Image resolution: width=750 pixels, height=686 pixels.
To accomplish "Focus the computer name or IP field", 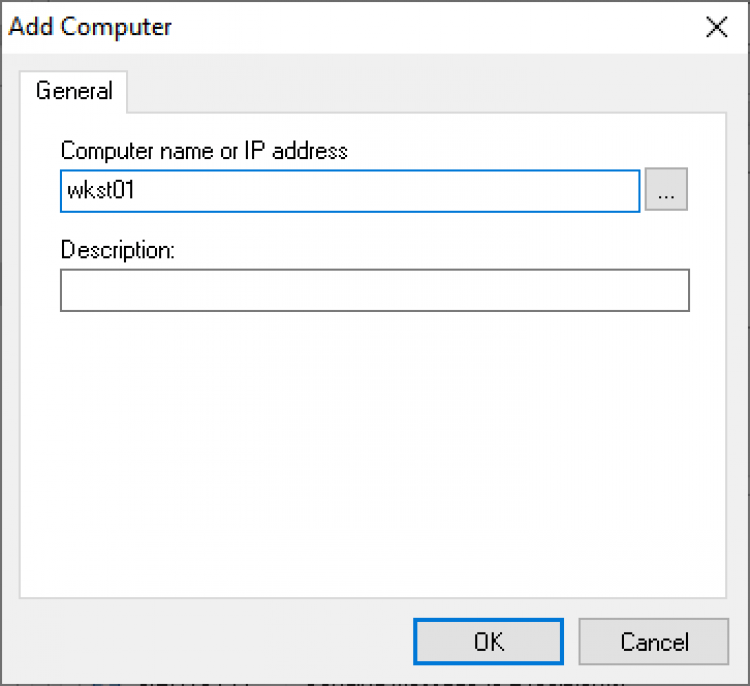I will 350,191.
